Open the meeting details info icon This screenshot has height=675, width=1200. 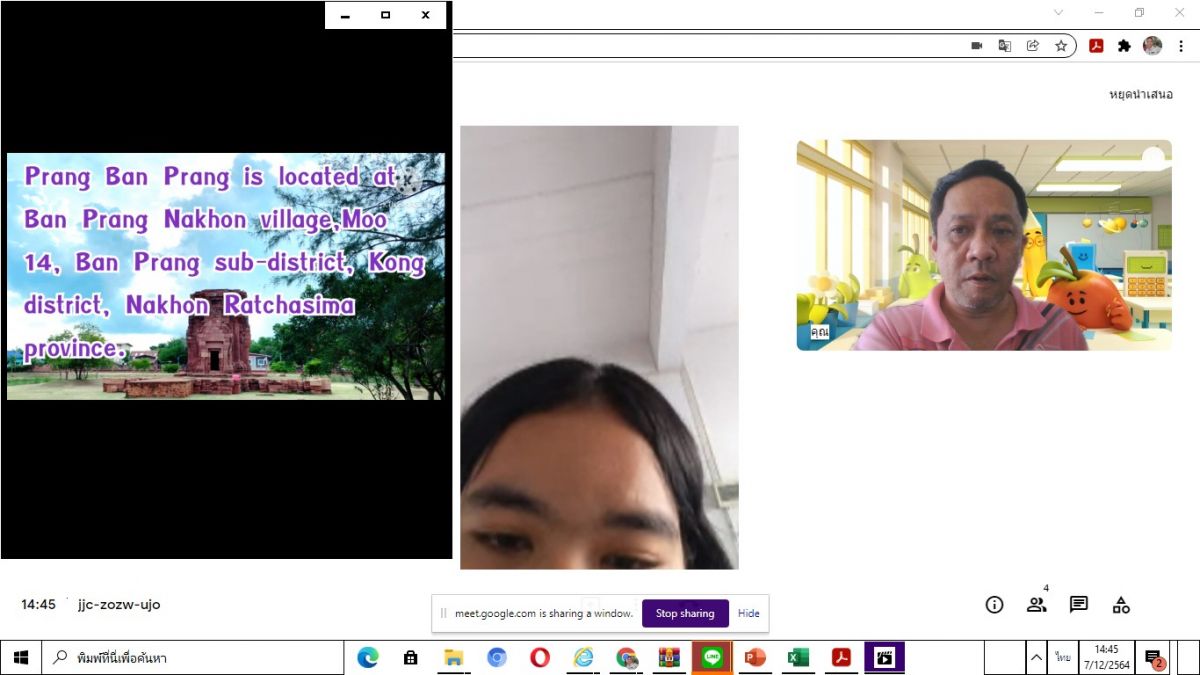tap(994, 605)
